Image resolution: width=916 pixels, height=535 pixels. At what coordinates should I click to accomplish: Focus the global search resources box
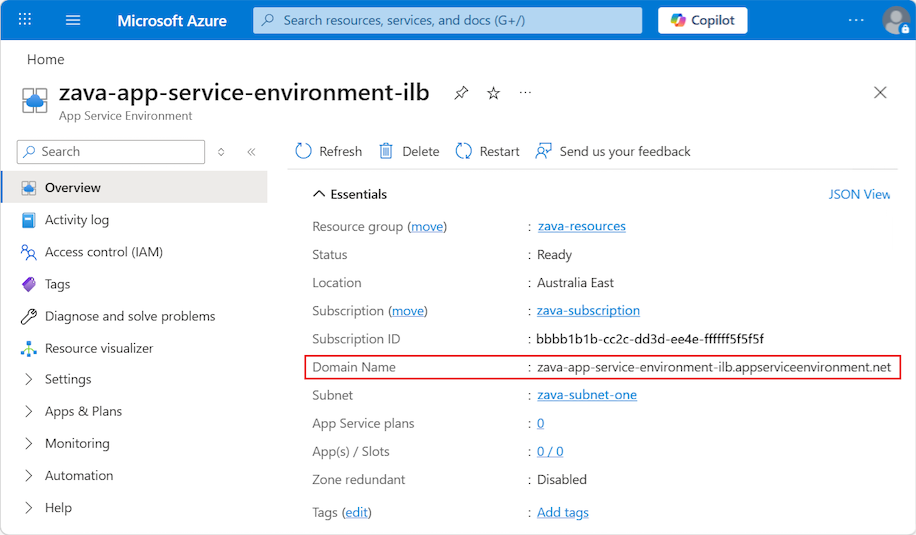[x=447, y=20]
